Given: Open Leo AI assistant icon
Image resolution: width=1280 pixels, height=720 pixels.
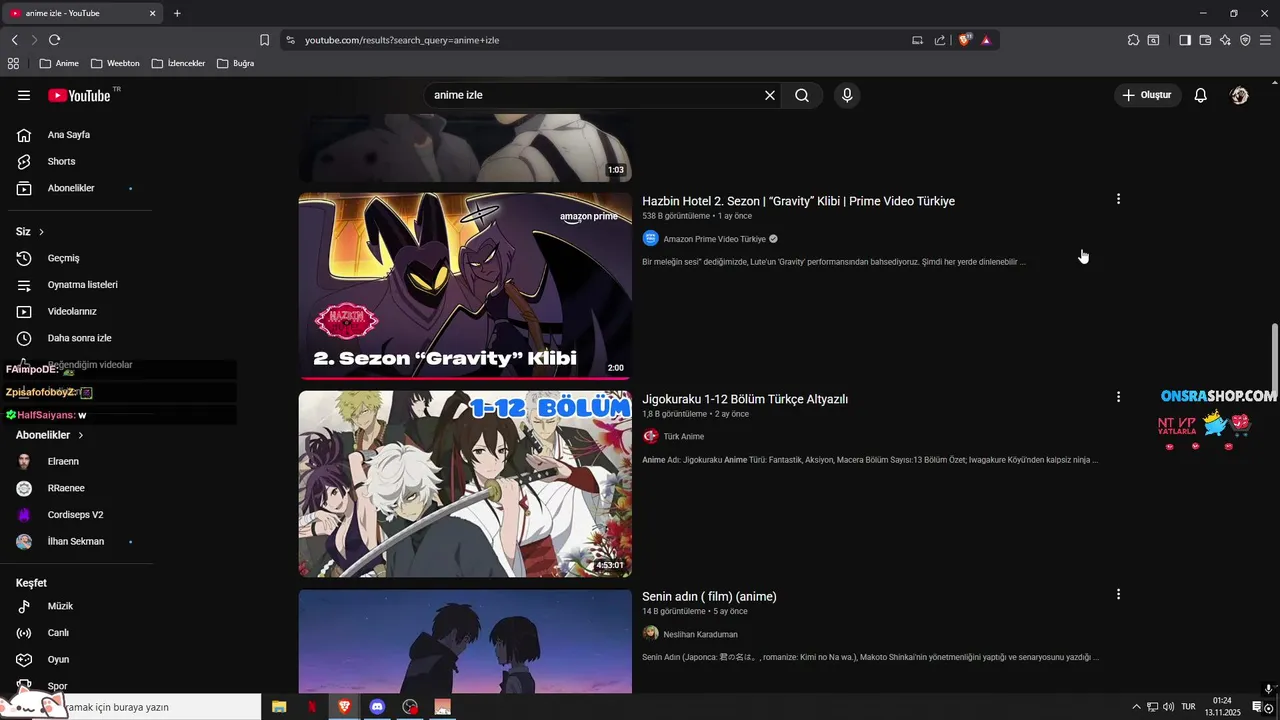Looking at the screenshot, I should pos(1225,40).
